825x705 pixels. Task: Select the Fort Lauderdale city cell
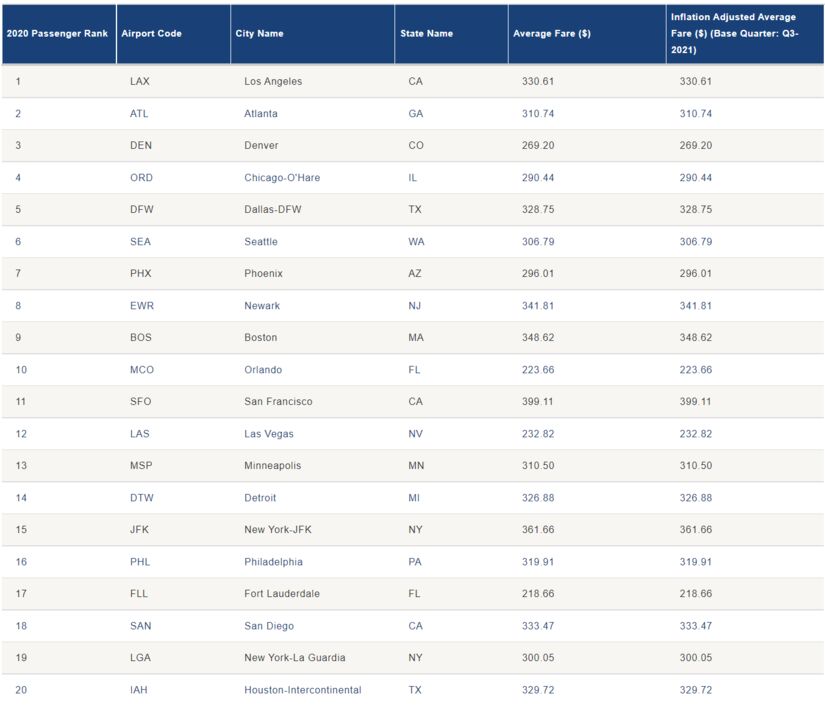pos(282,593)
